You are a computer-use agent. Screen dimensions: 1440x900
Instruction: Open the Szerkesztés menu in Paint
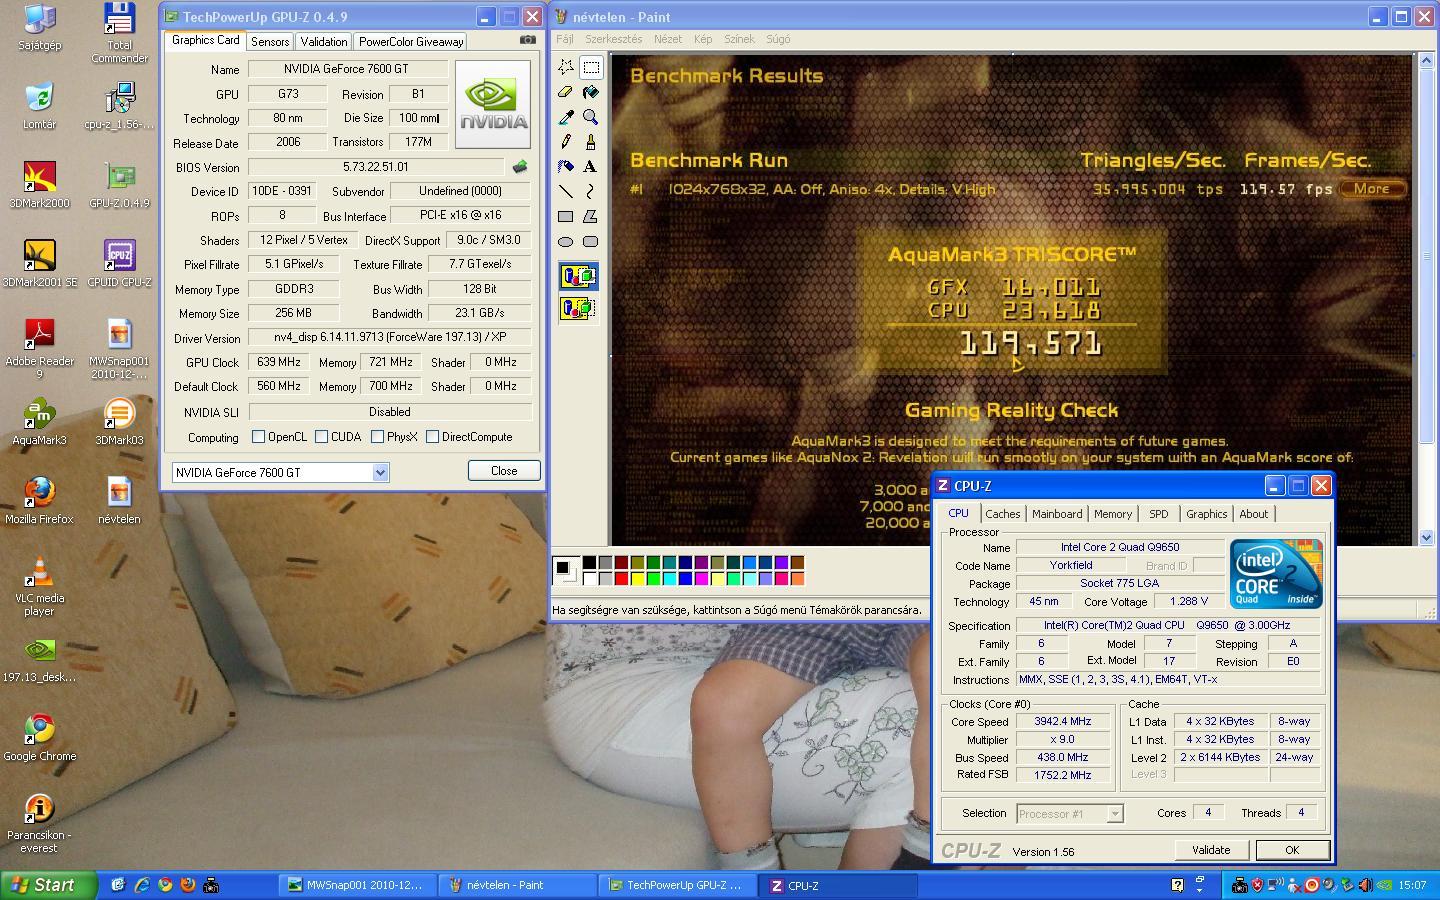[x=614, y=39]
